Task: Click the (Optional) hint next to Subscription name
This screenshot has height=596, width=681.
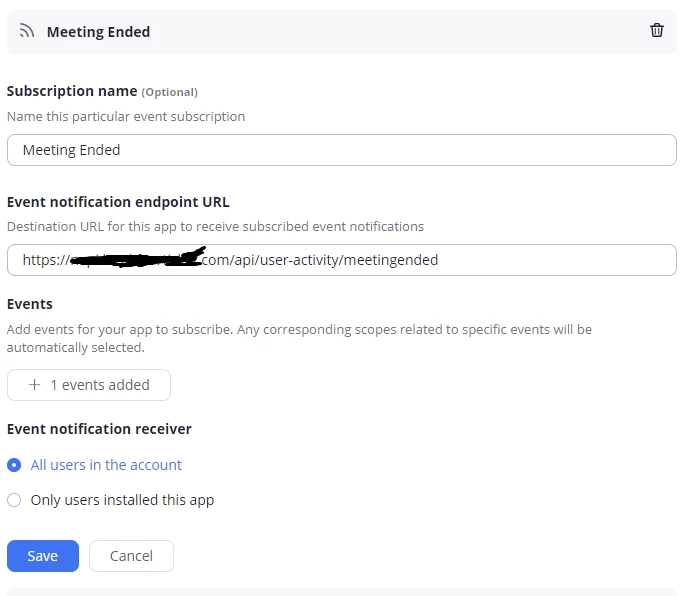Action: click(x=169, y=92)
